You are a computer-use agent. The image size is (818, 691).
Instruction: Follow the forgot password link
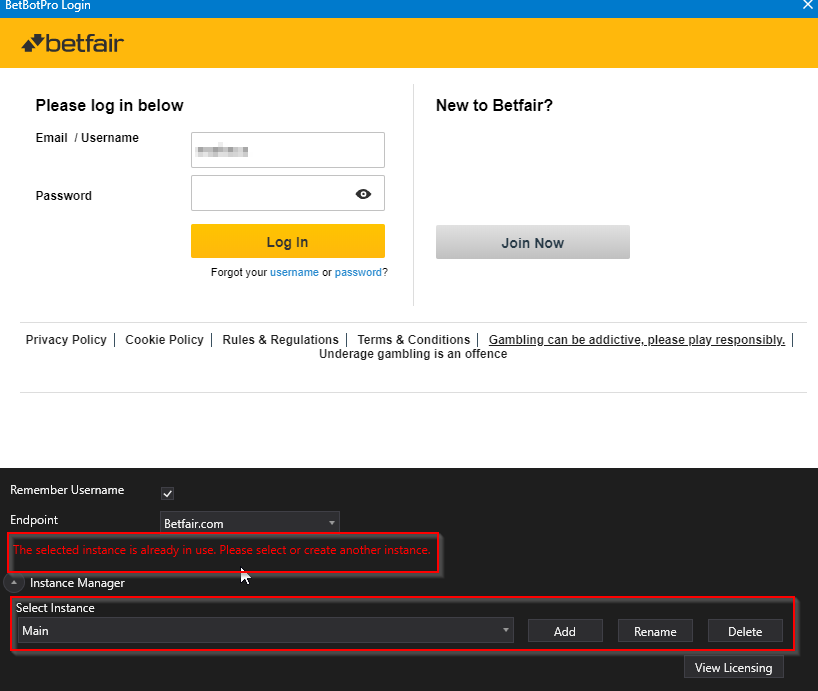tap(358, 272)
